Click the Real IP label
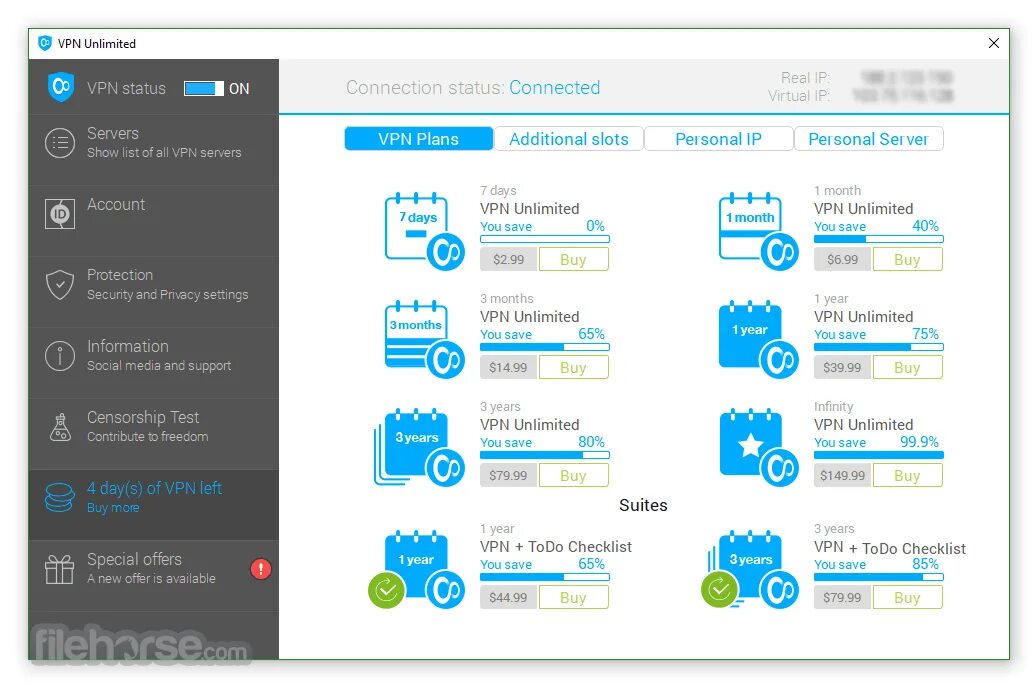The height and width of the screenshot is (696, 1036). [805, 78]
